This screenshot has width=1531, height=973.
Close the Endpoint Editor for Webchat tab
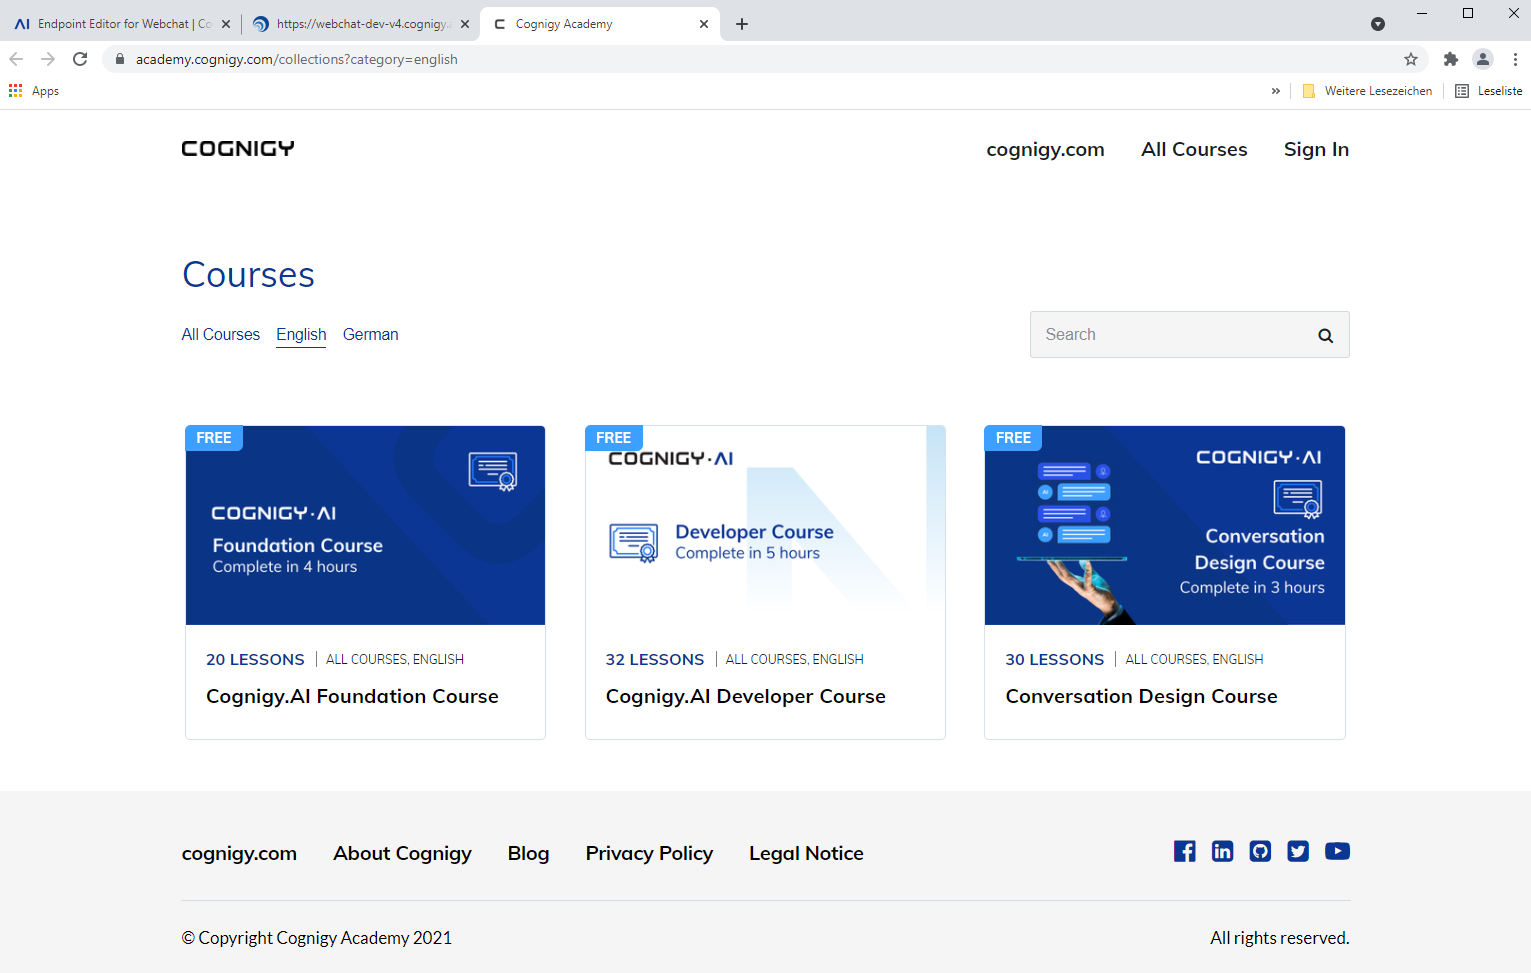coord(225,24)
